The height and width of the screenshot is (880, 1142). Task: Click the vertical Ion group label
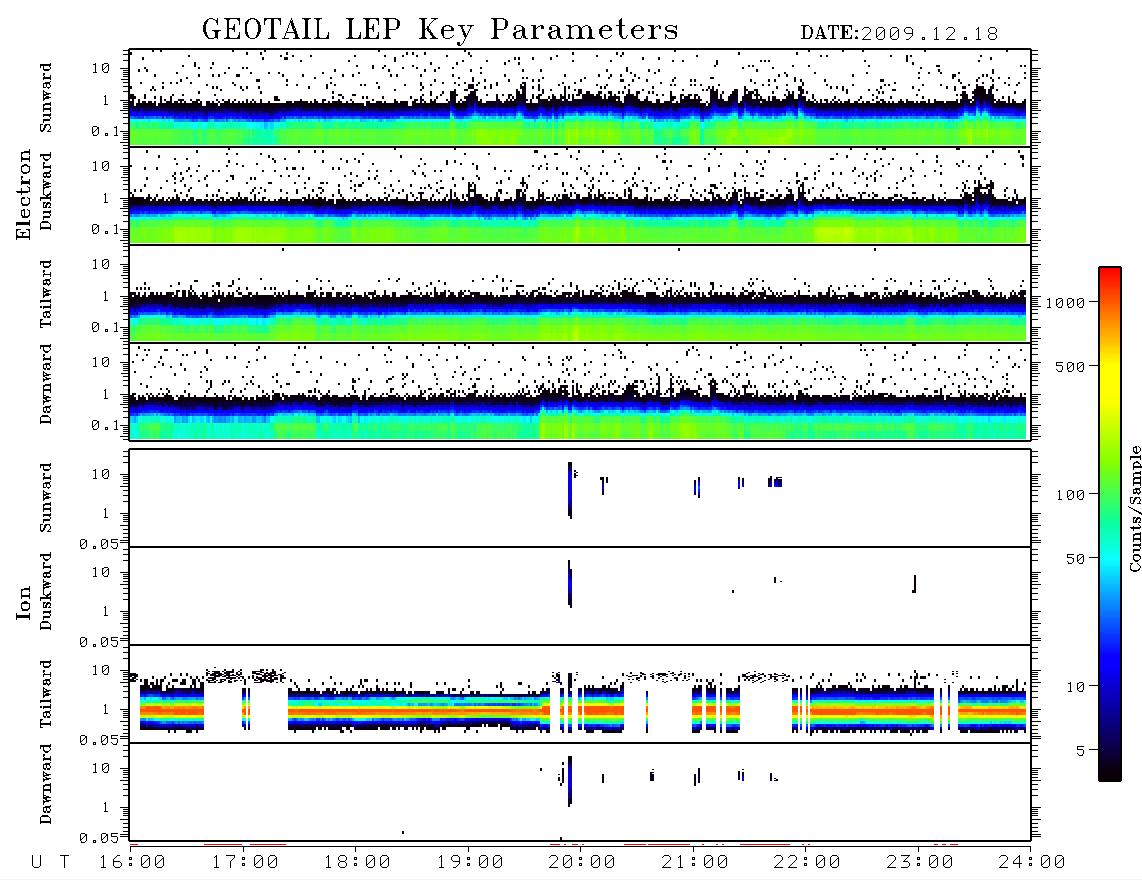pyautogui.click(x=24, y=602)
